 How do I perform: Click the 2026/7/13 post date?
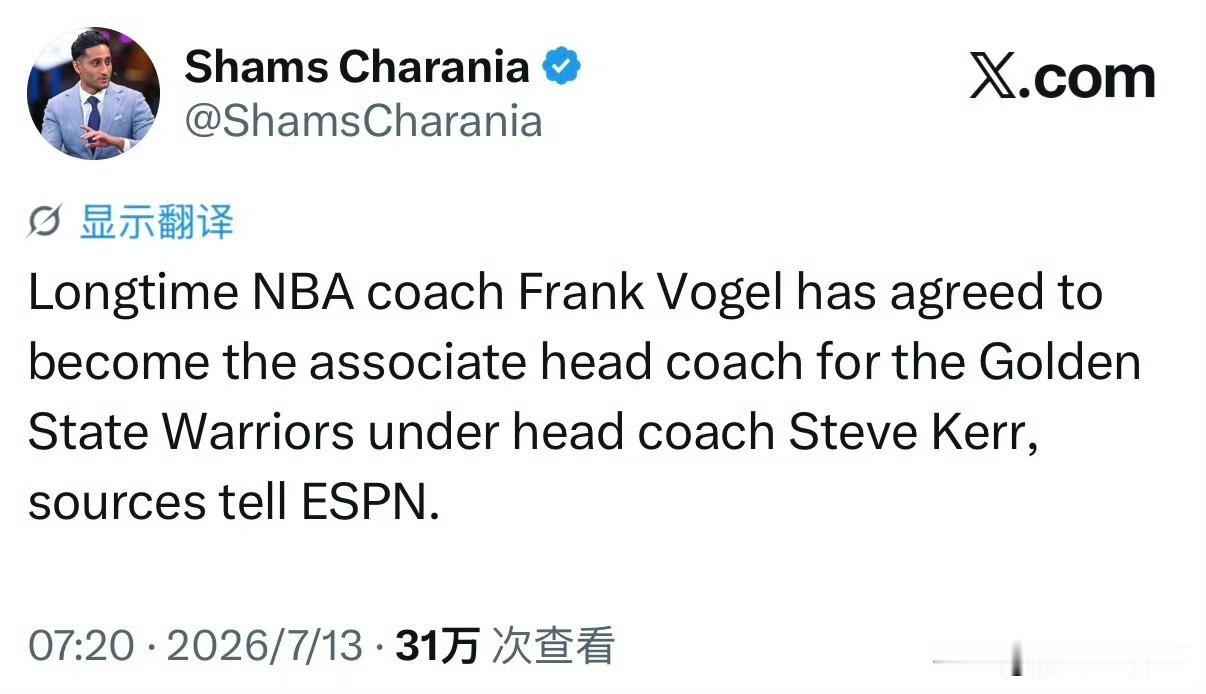point(264,646)
